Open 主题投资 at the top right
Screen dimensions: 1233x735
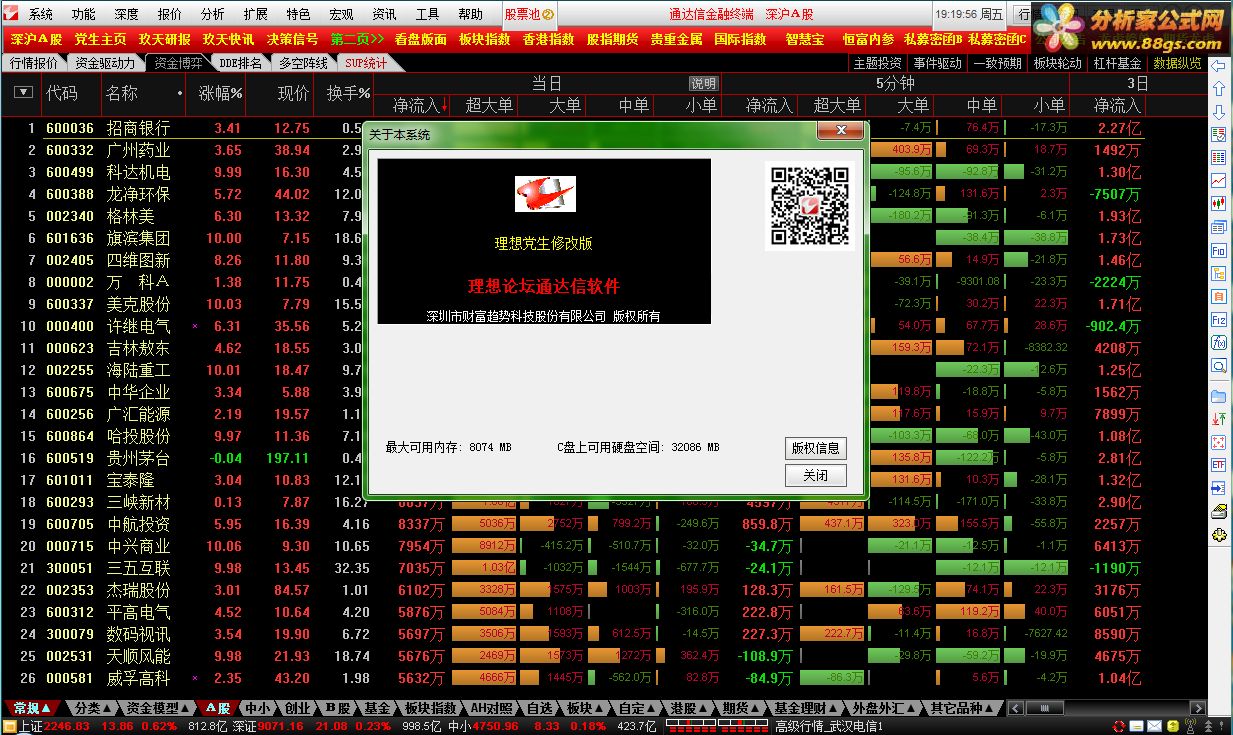point(876,63)
